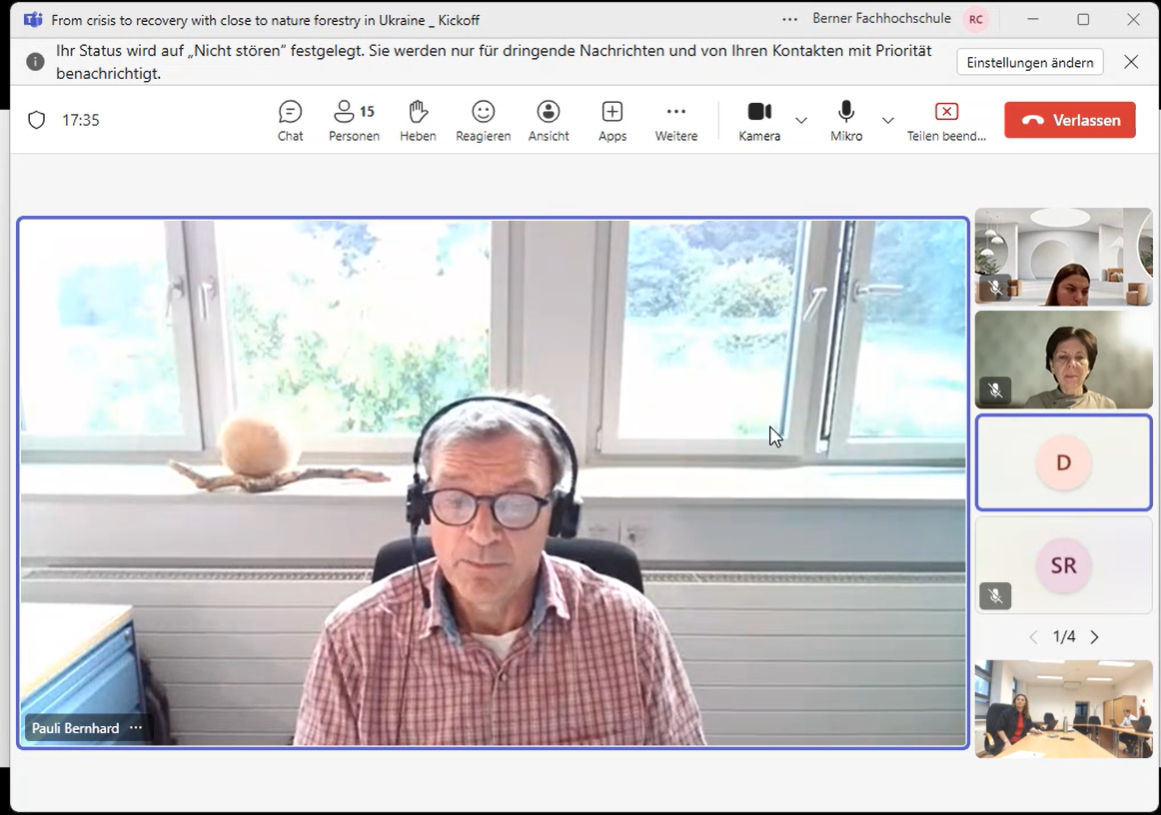
Task: Dismiss the Nicht stören notification banner
Action: (1131, 62)
